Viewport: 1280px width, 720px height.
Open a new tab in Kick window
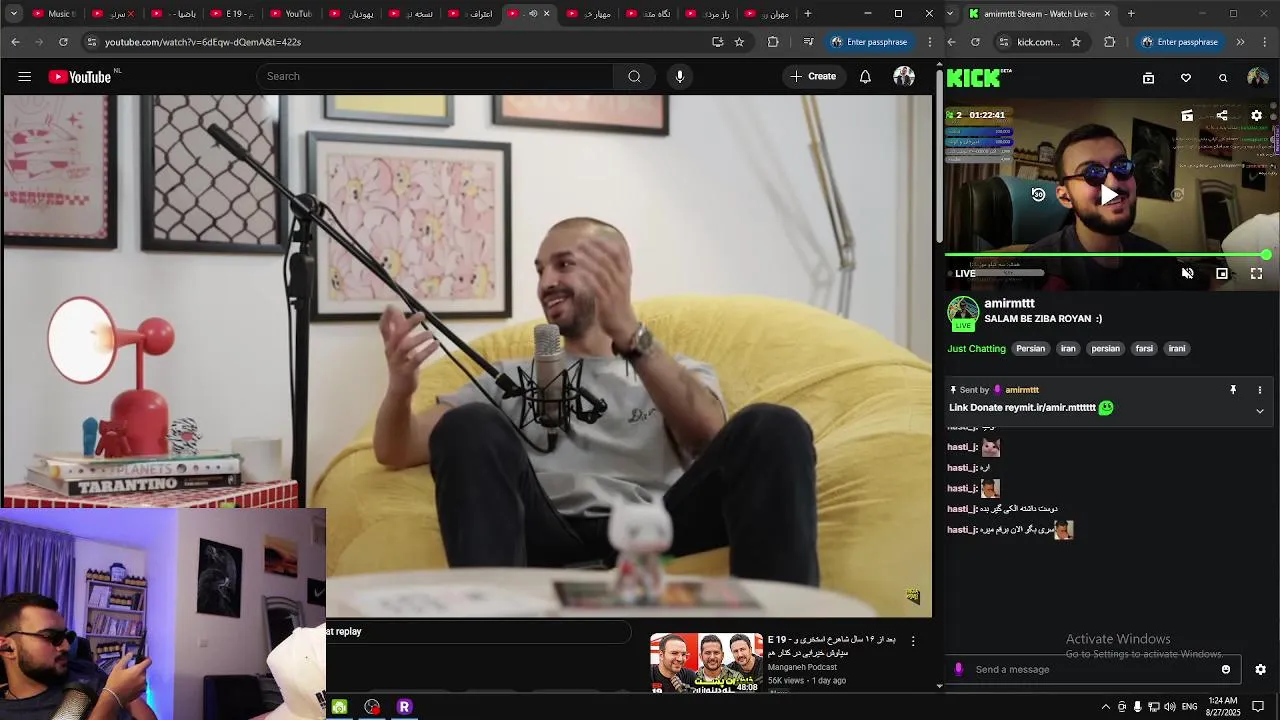(x=1131, y=14)
